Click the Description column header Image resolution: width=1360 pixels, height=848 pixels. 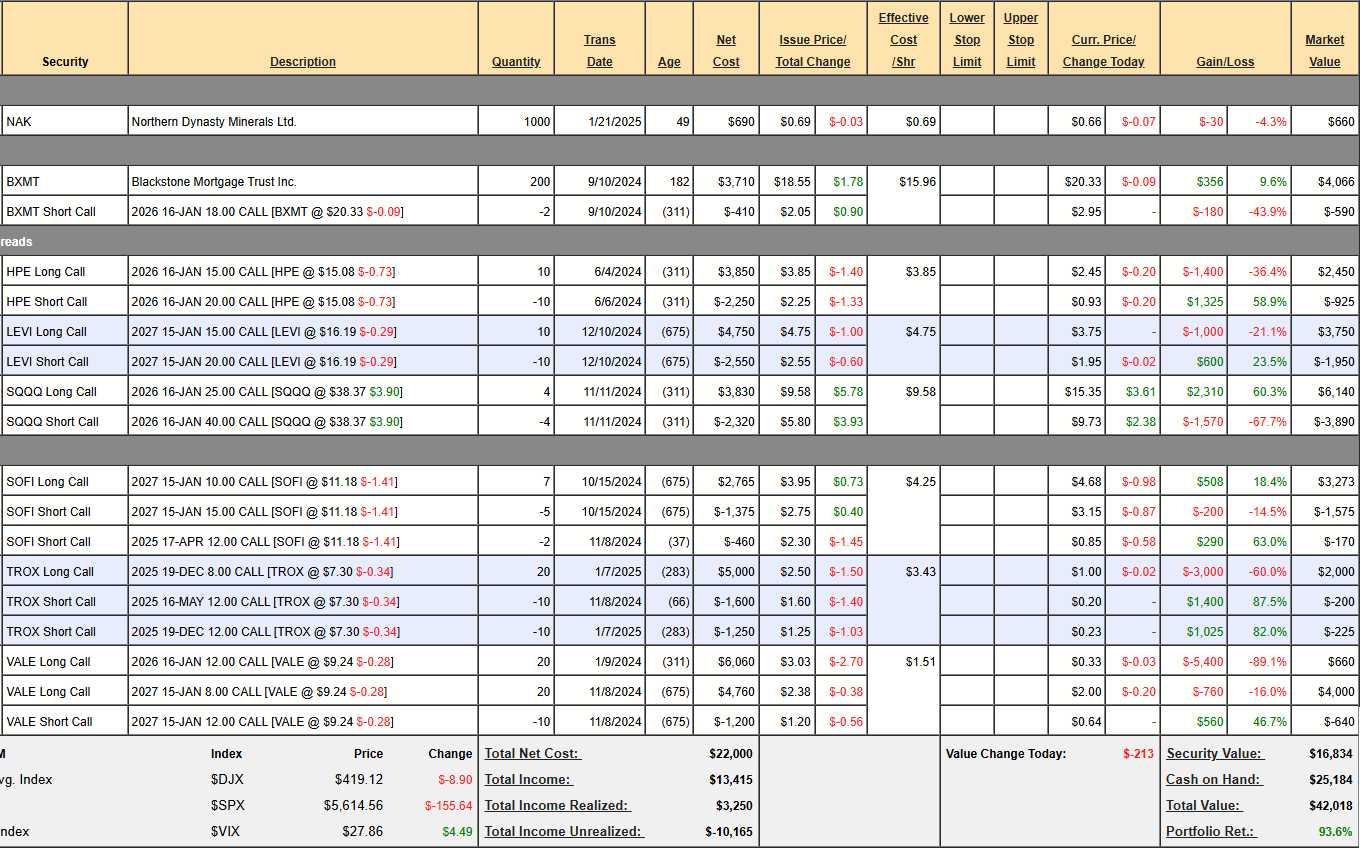point(302,62)
